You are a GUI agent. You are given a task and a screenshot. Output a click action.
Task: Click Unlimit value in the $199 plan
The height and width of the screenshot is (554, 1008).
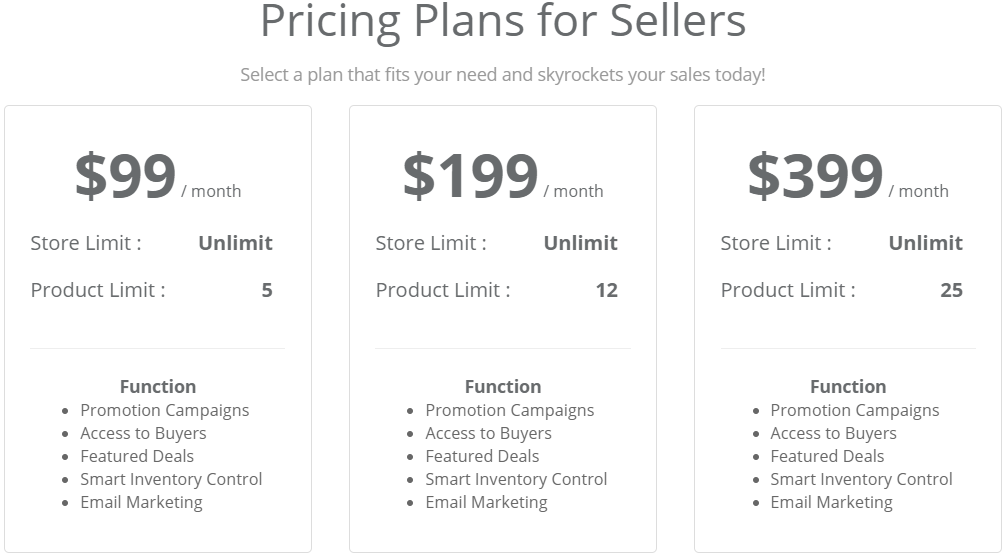coord(580,243)
